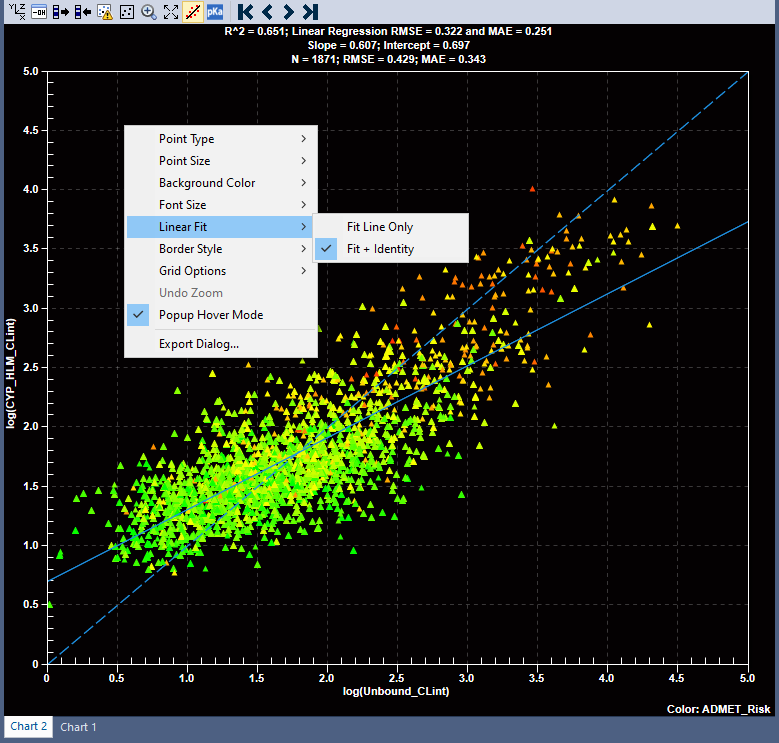Open the Point Type menu entry

(221, 139)
